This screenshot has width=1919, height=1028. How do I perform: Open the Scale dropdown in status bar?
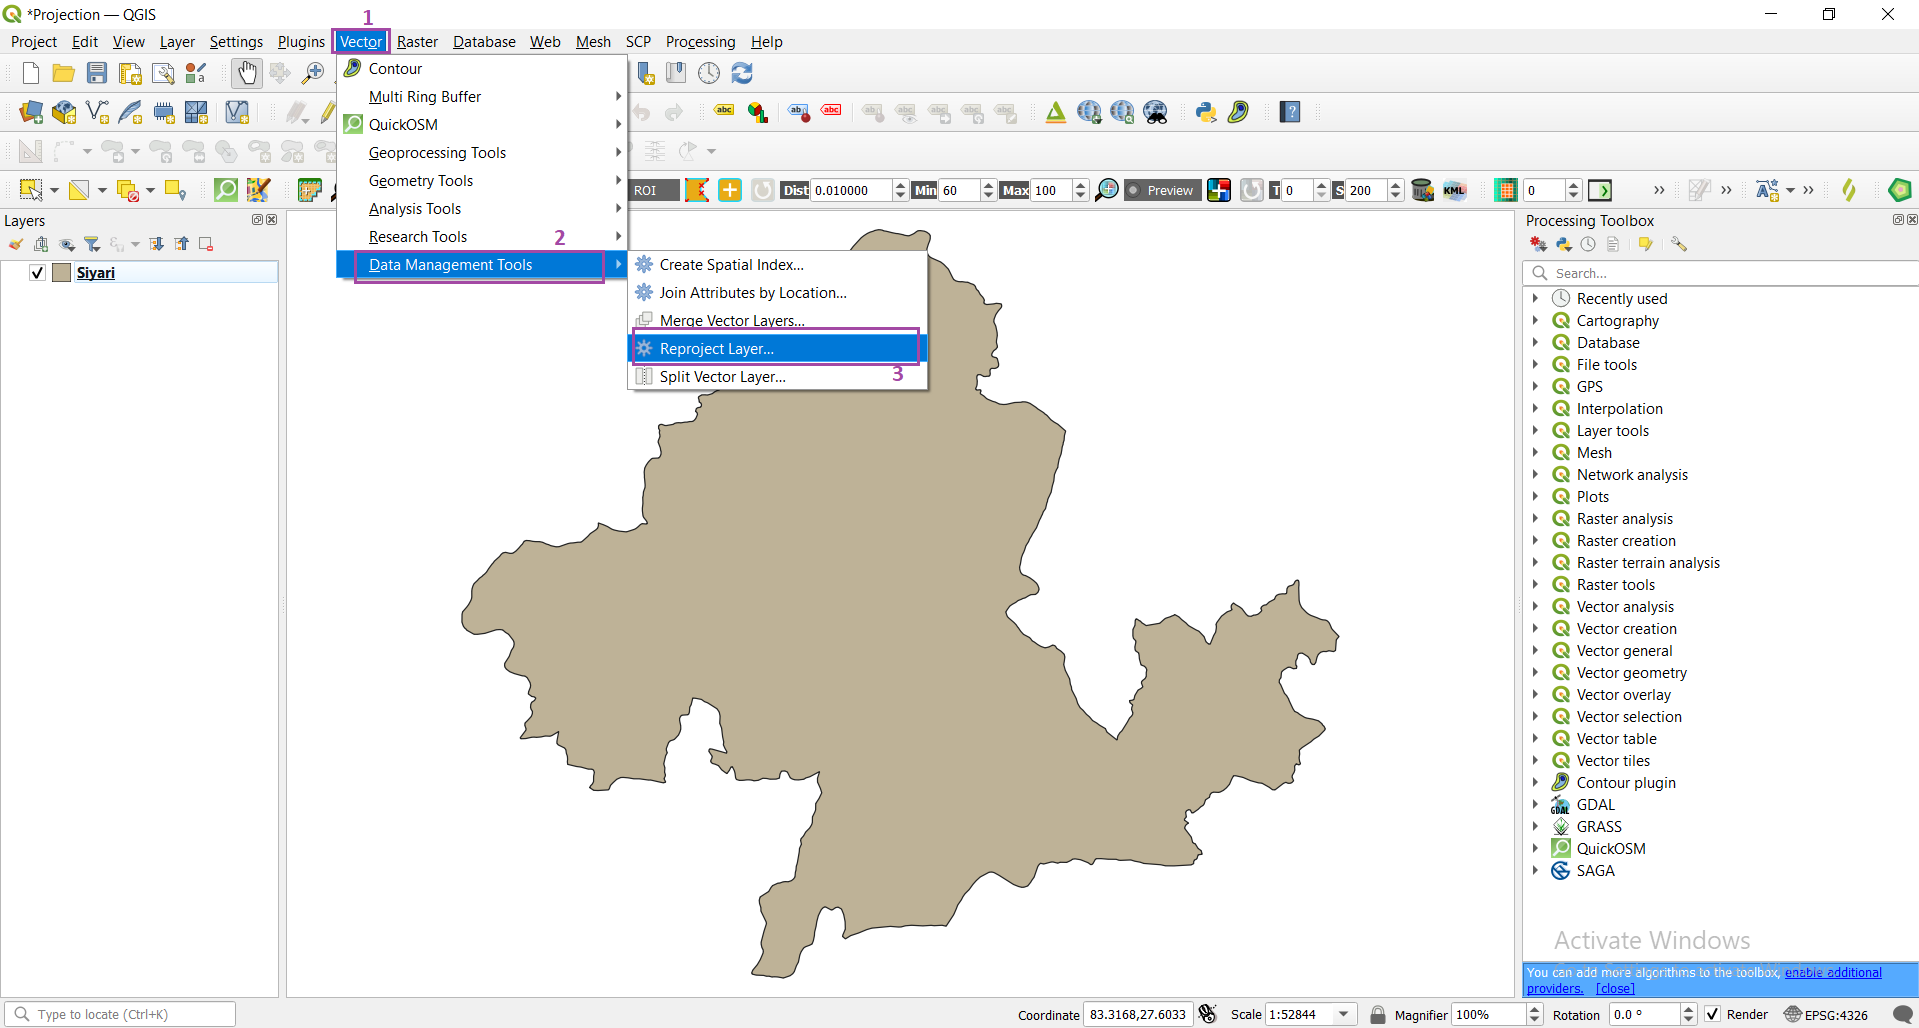click(x=1343, y=1014)
